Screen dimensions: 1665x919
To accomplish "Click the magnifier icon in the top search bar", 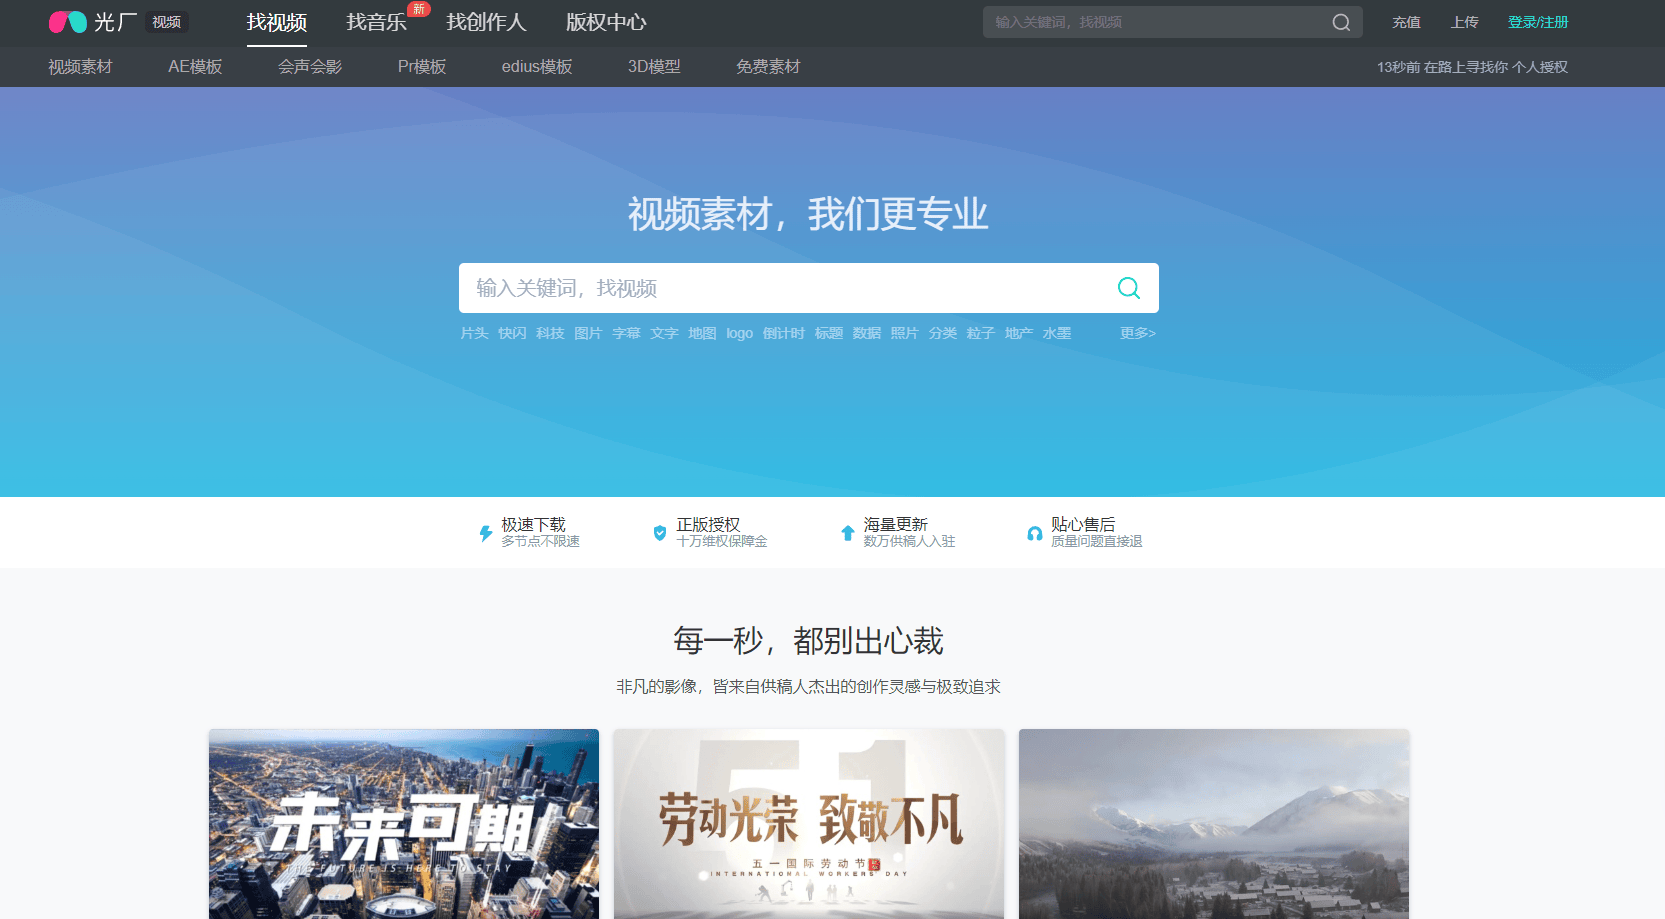I will (1340, 21).
